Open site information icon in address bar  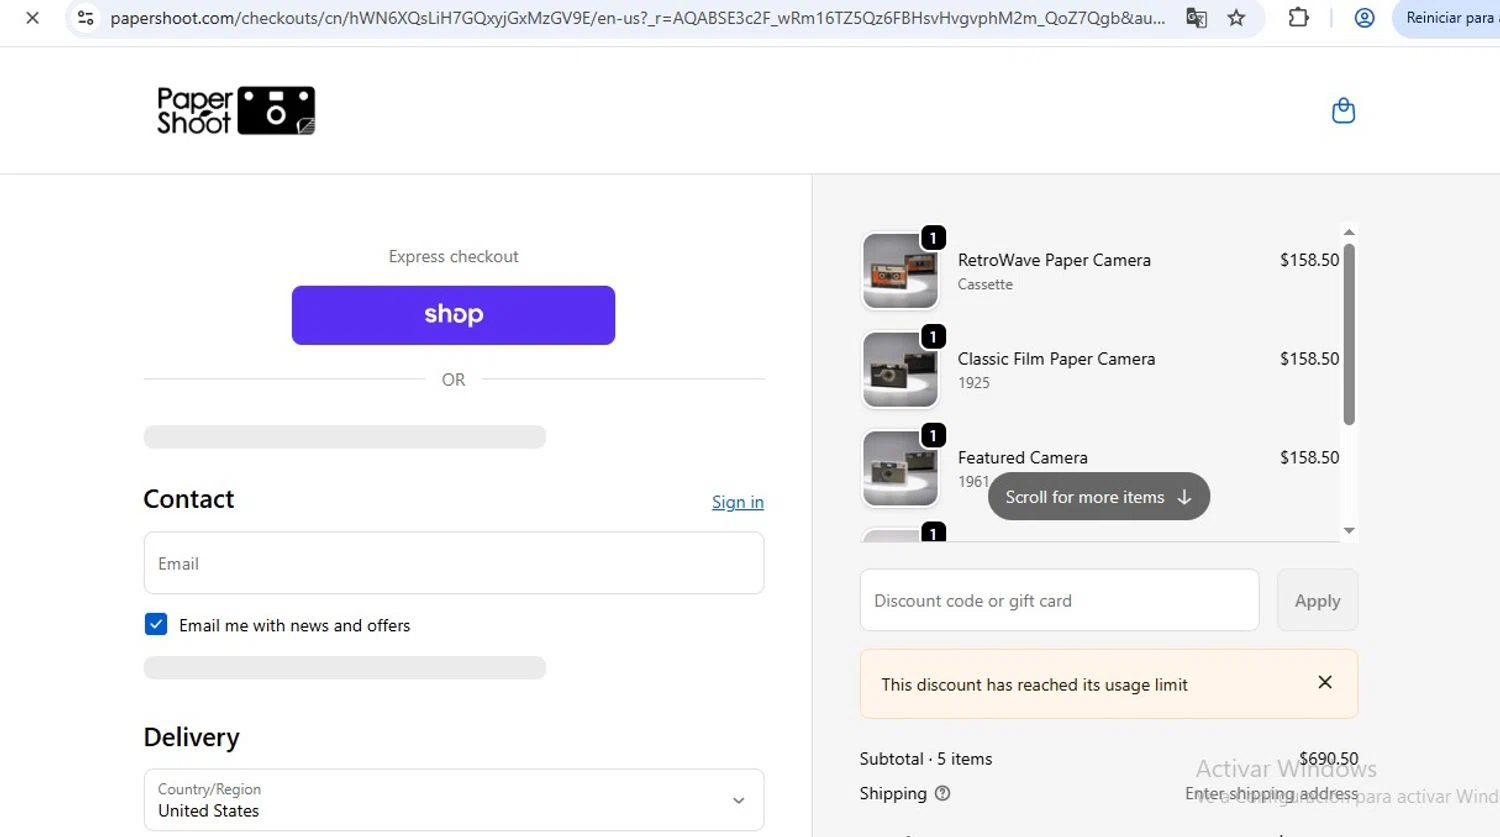(86, 18)
